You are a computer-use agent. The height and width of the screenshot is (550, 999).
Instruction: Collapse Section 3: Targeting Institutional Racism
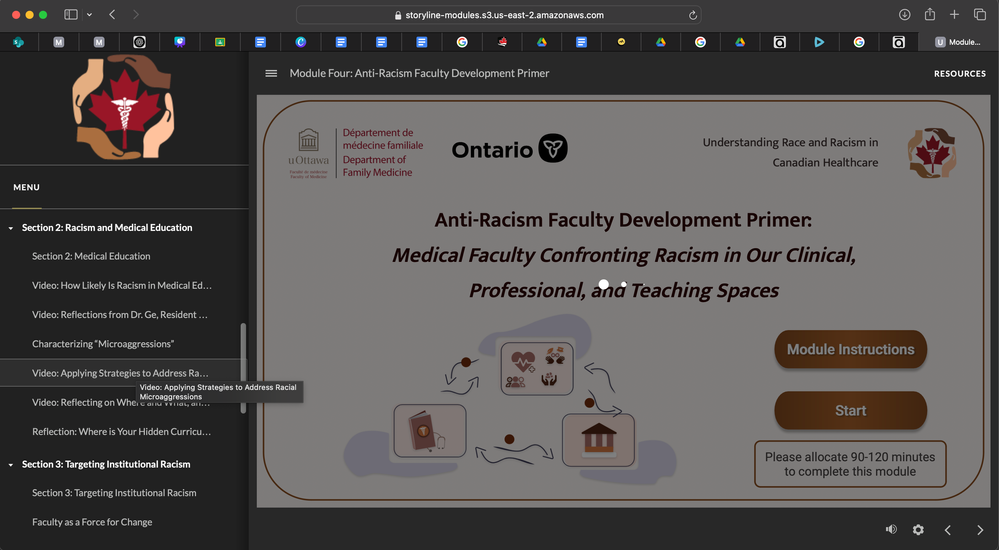[x=11, y=465]
